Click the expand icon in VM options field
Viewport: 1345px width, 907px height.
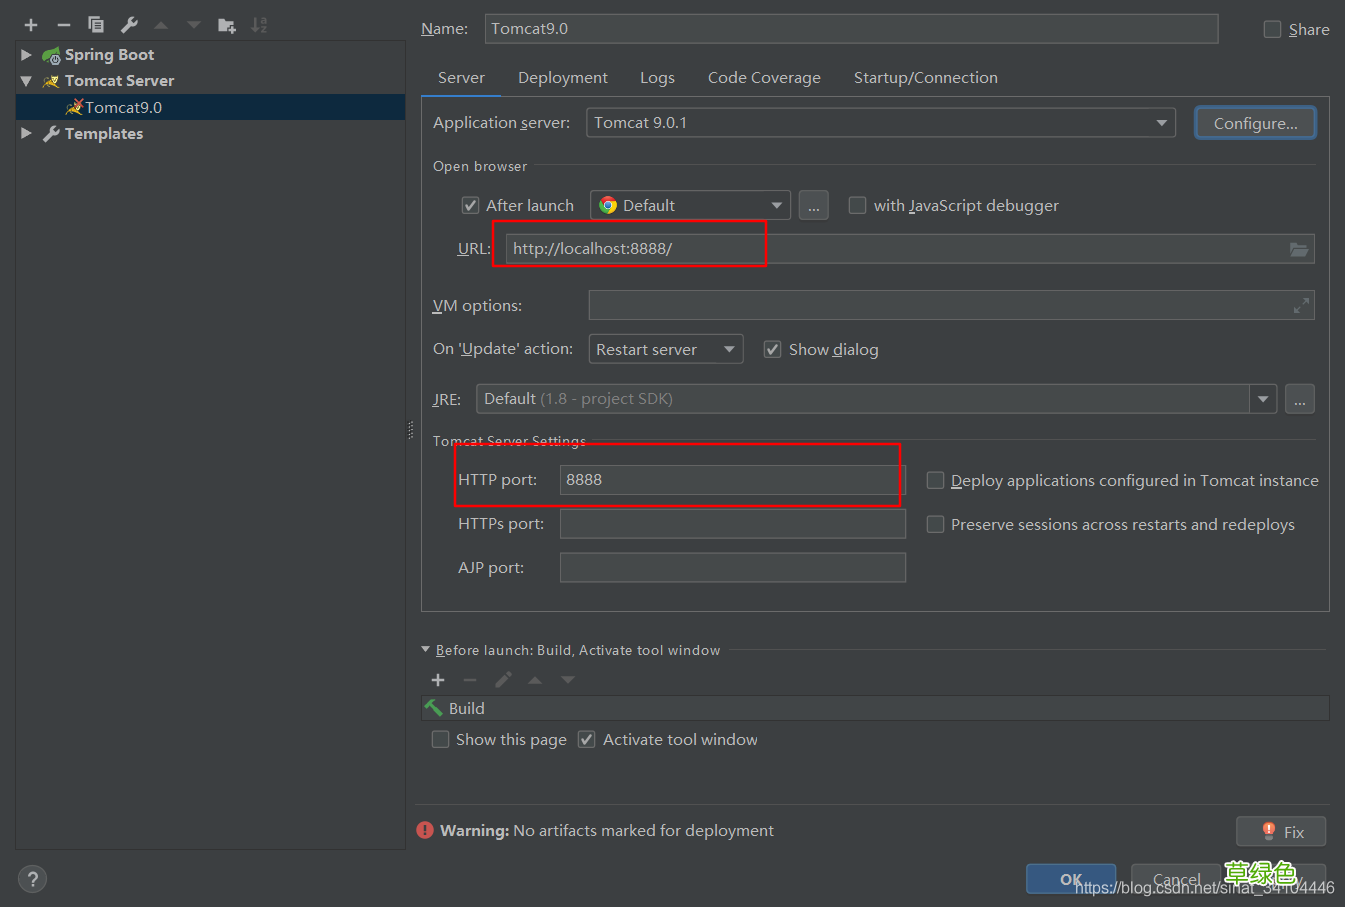click(x=1301, y=306)
